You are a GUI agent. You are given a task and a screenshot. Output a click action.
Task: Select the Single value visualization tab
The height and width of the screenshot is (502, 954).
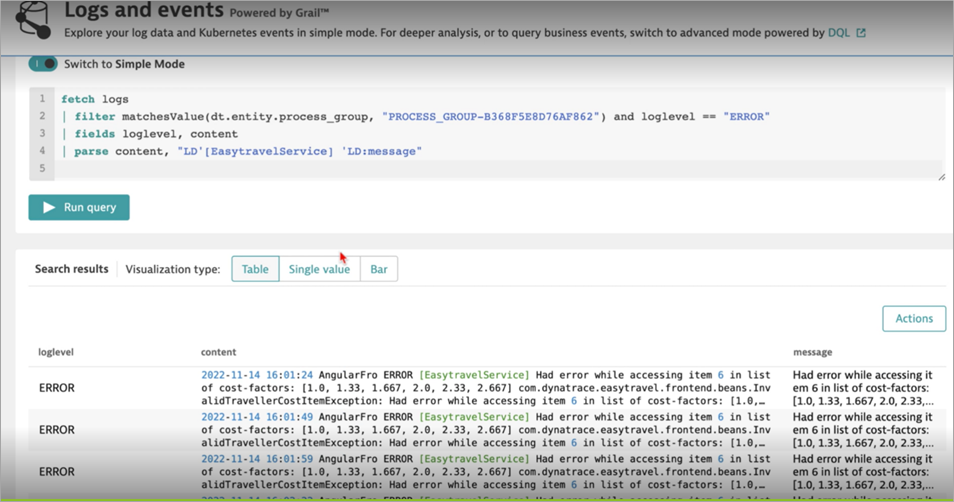click(319, 269)
